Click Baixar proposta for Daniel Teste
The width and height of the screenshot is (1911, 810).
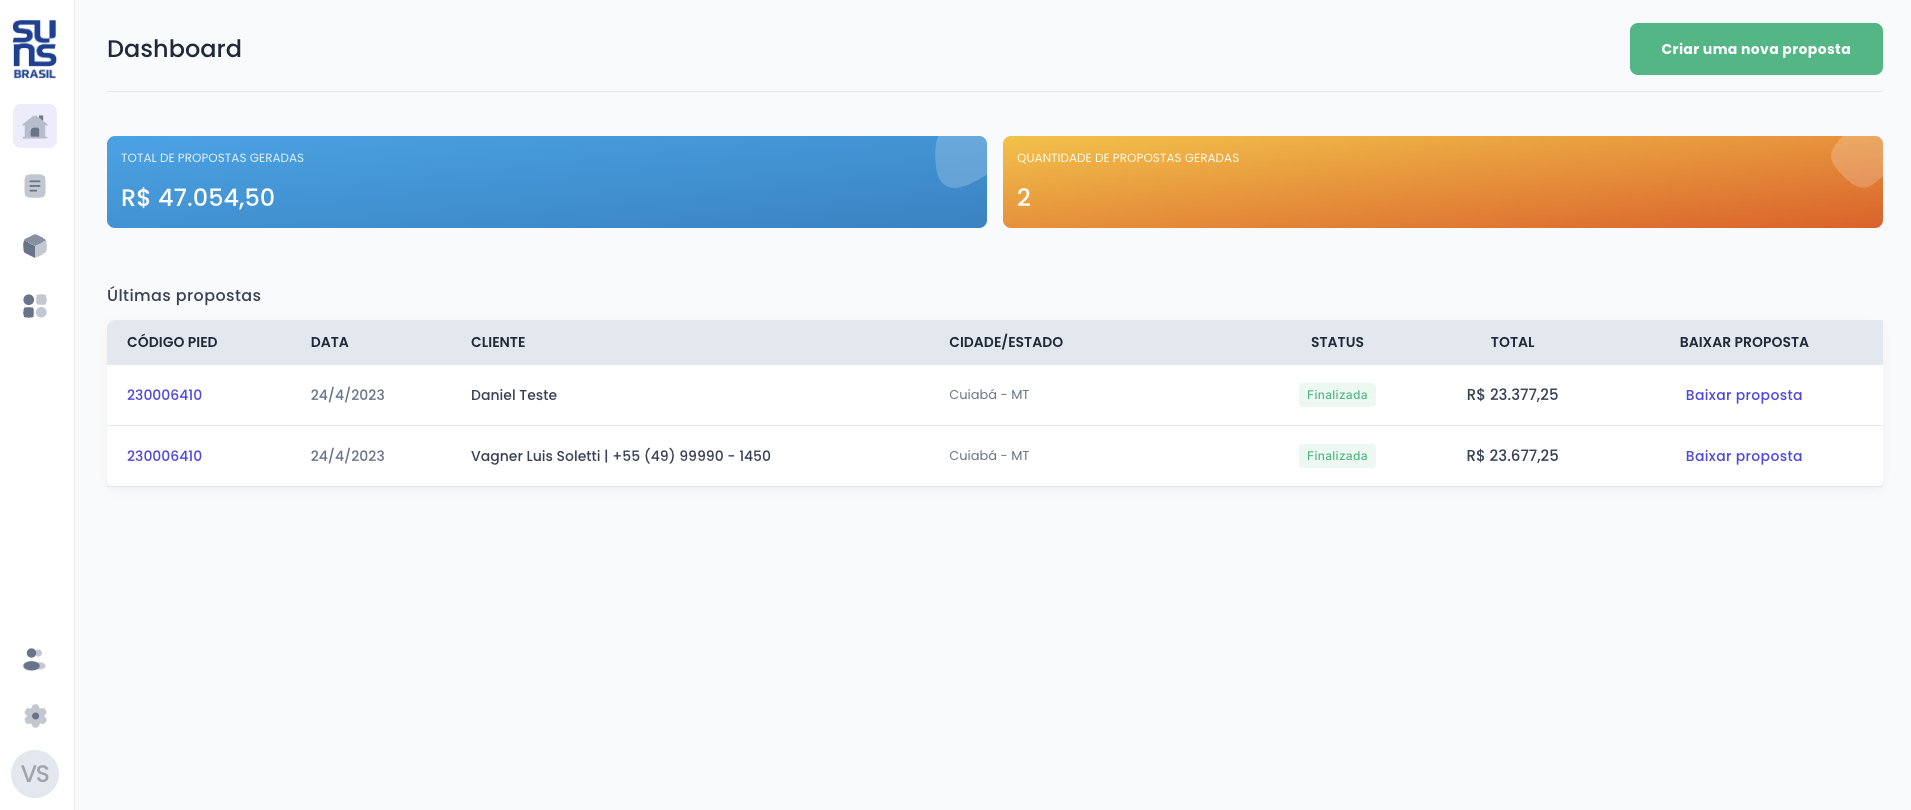[x=1743, y=395]
